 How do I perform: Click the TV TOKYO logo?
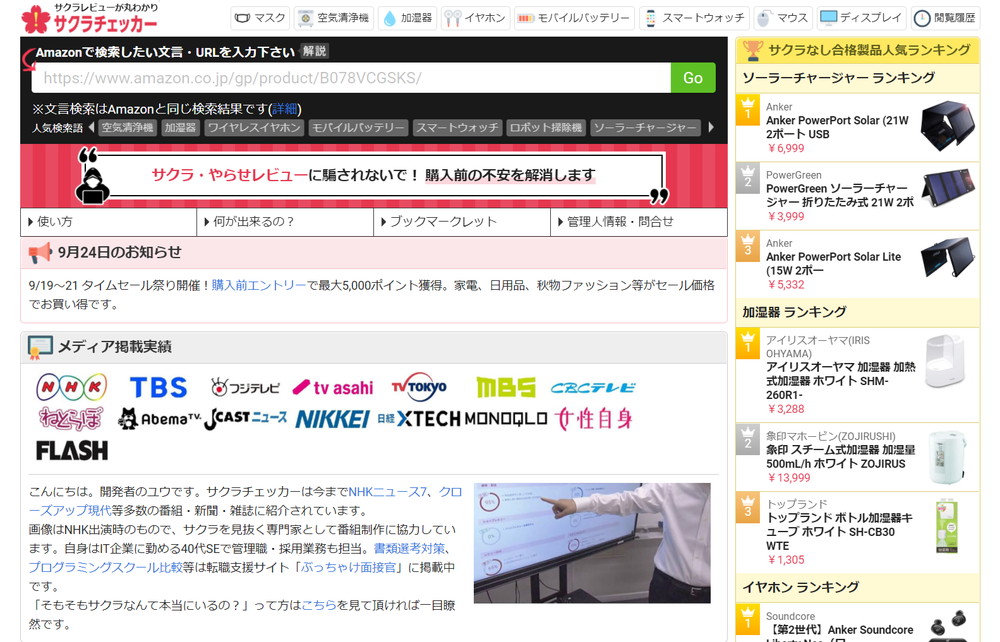420,386
